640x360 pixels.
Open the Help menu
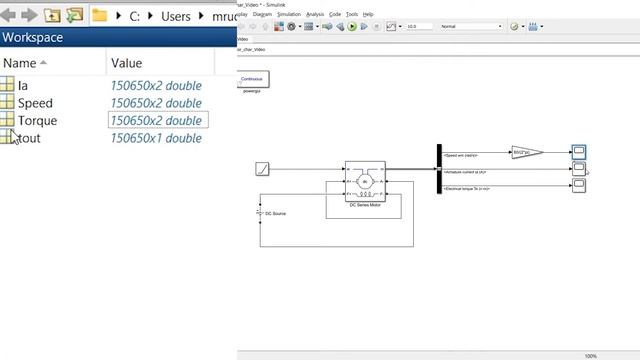(368, 14)
